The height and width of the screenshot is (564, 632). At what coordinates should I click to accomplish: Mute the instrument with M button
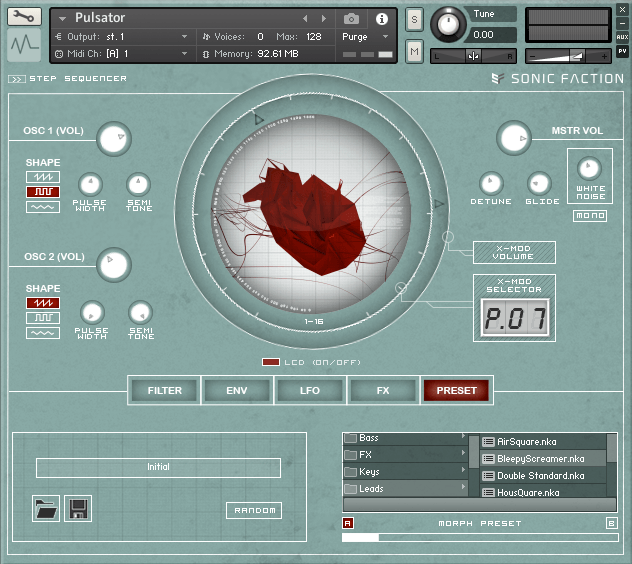click(414, 51)
